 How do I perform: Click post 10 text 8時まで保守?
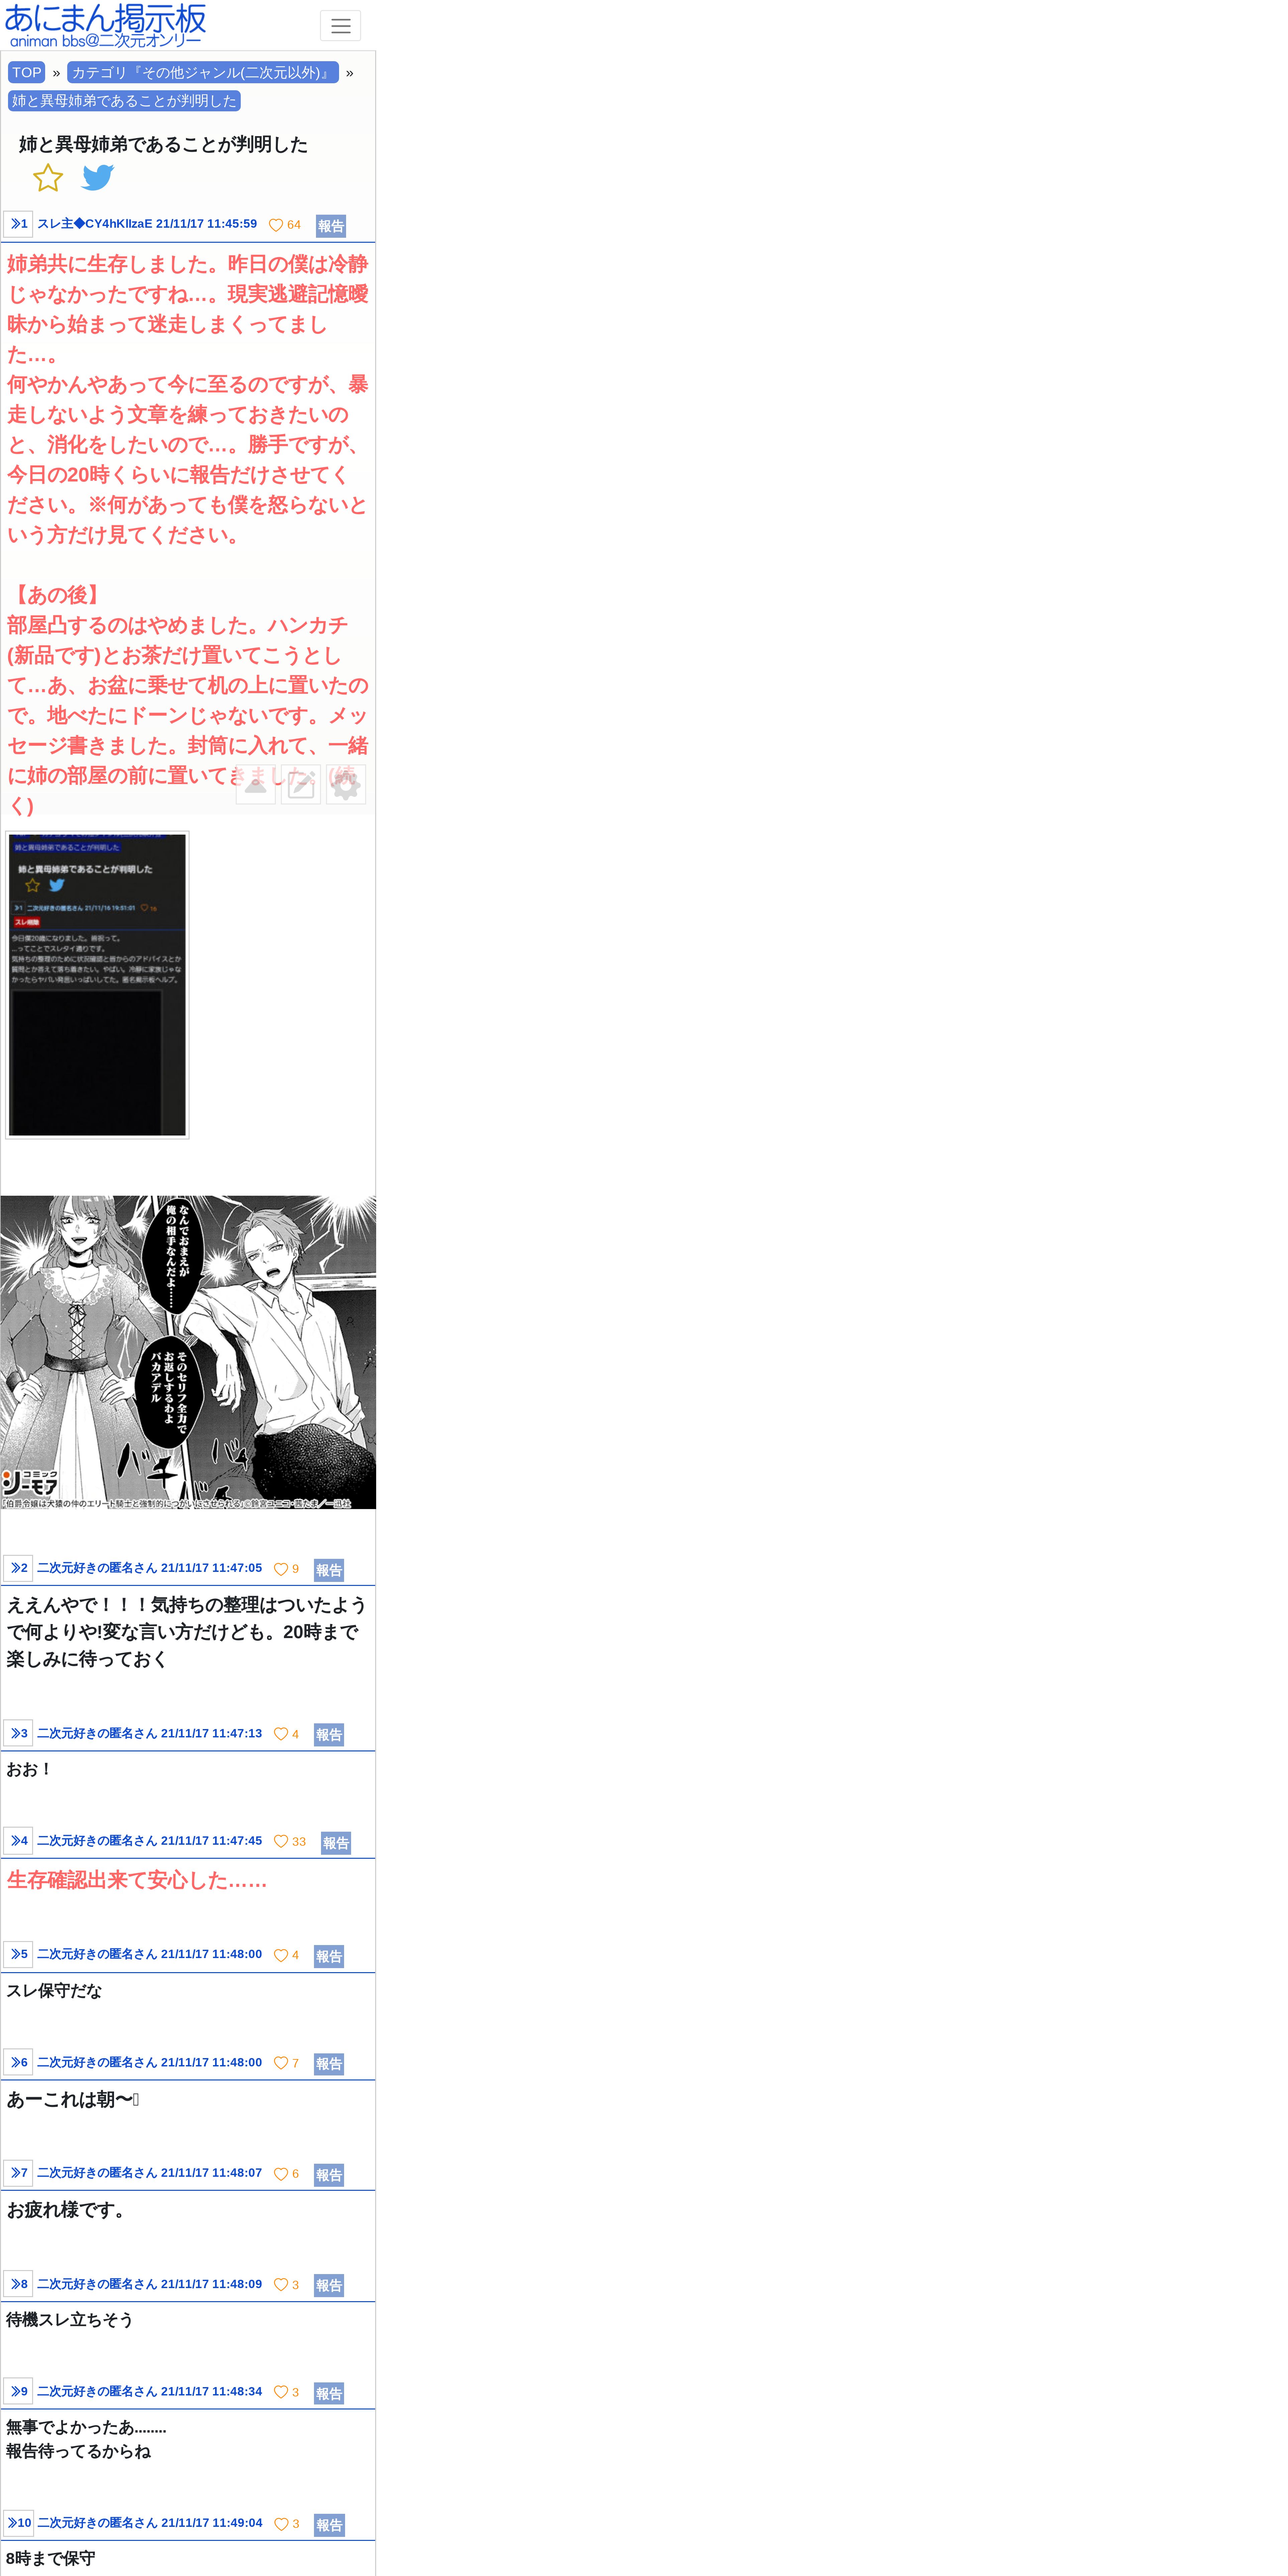tap(51, 2558)
